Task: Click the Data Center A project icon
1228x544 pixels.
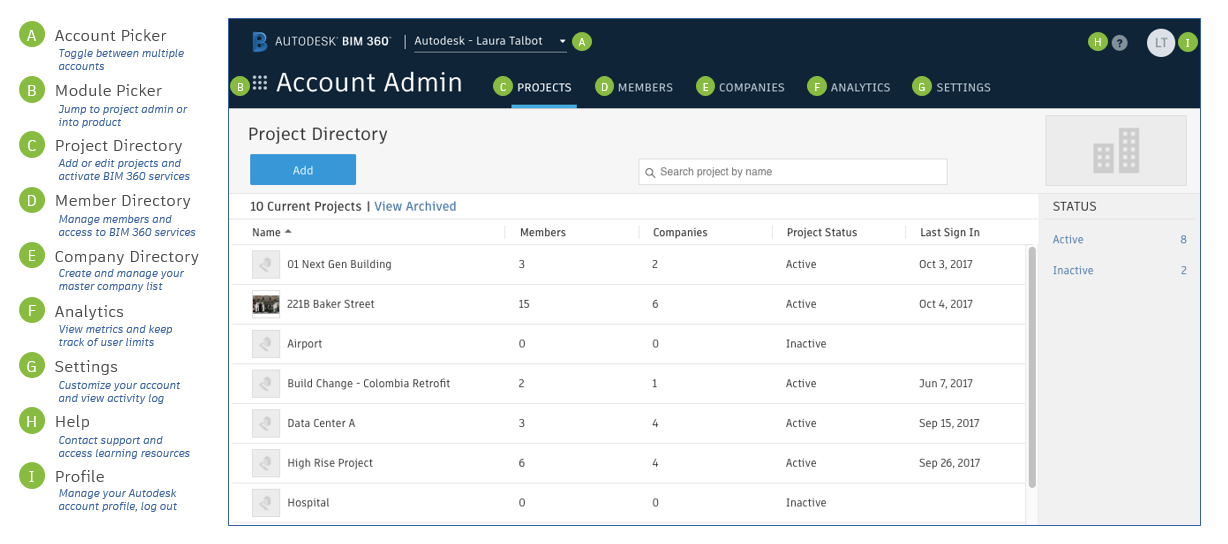Action: pyautogui.click(x=266, y=423)
